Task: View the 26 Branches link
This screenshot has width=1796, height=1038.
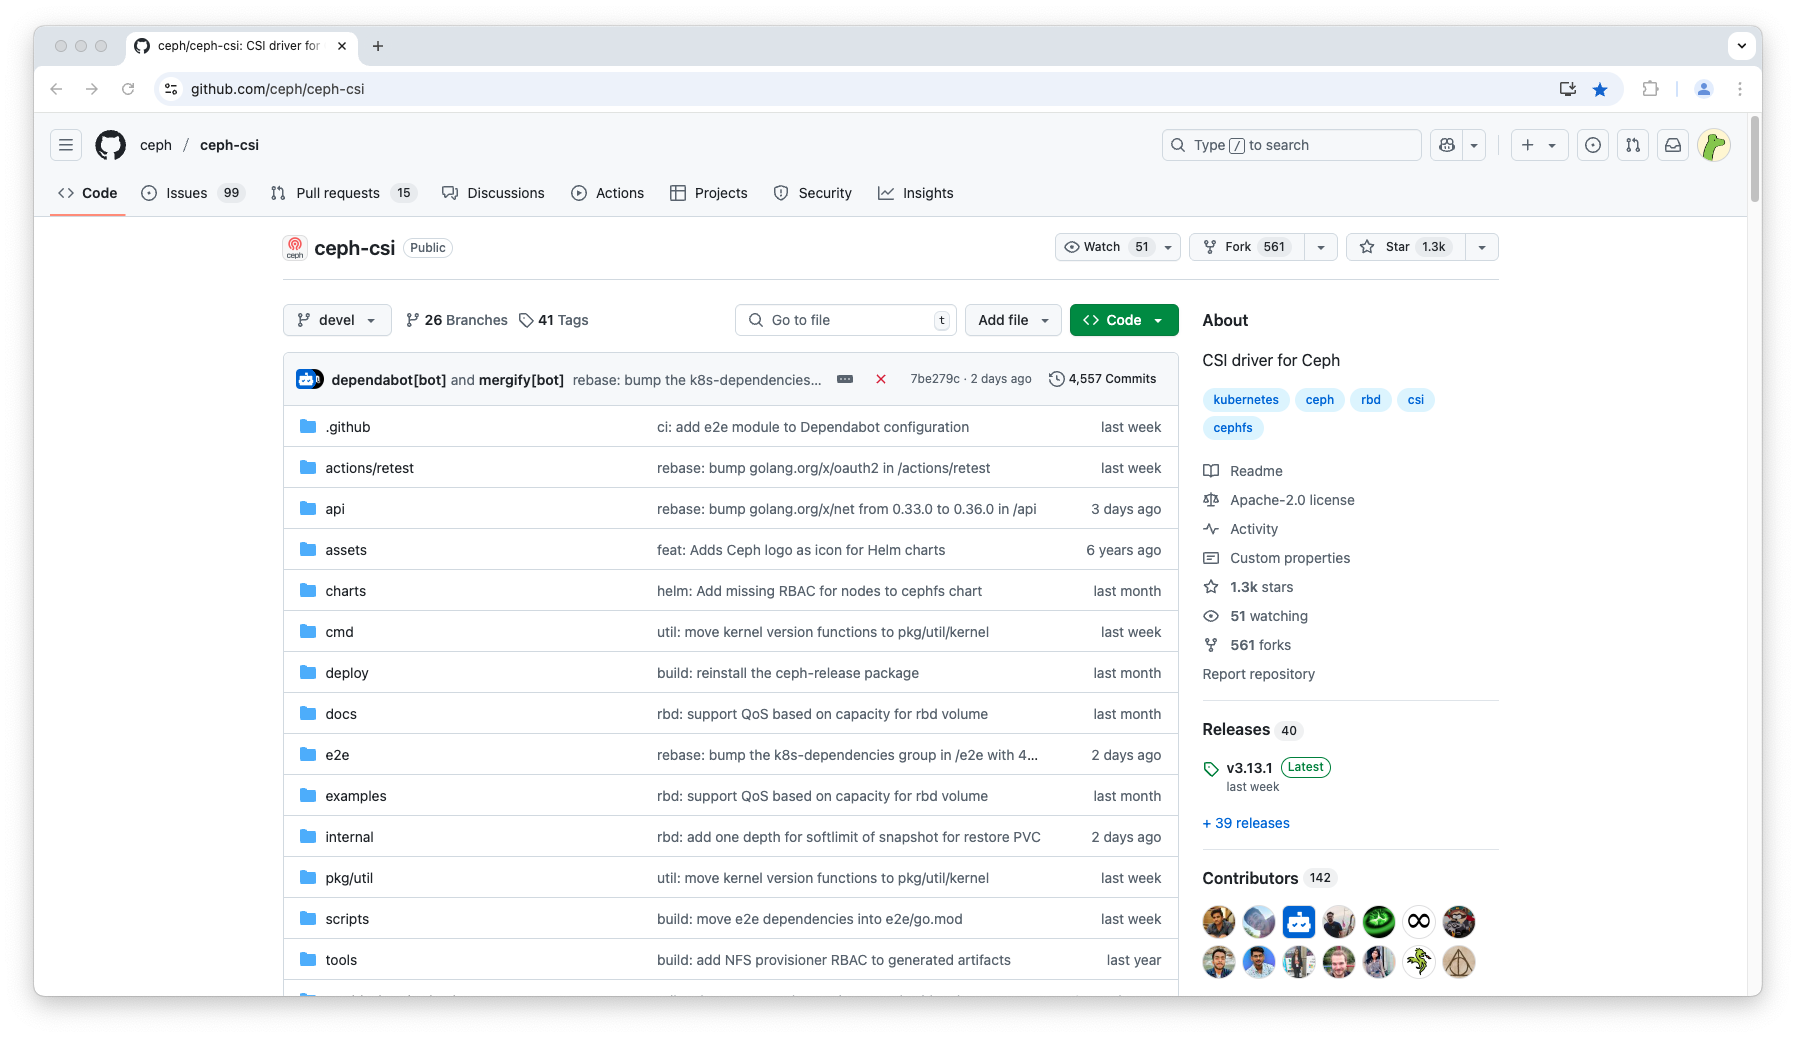Action: pos(456,320)
